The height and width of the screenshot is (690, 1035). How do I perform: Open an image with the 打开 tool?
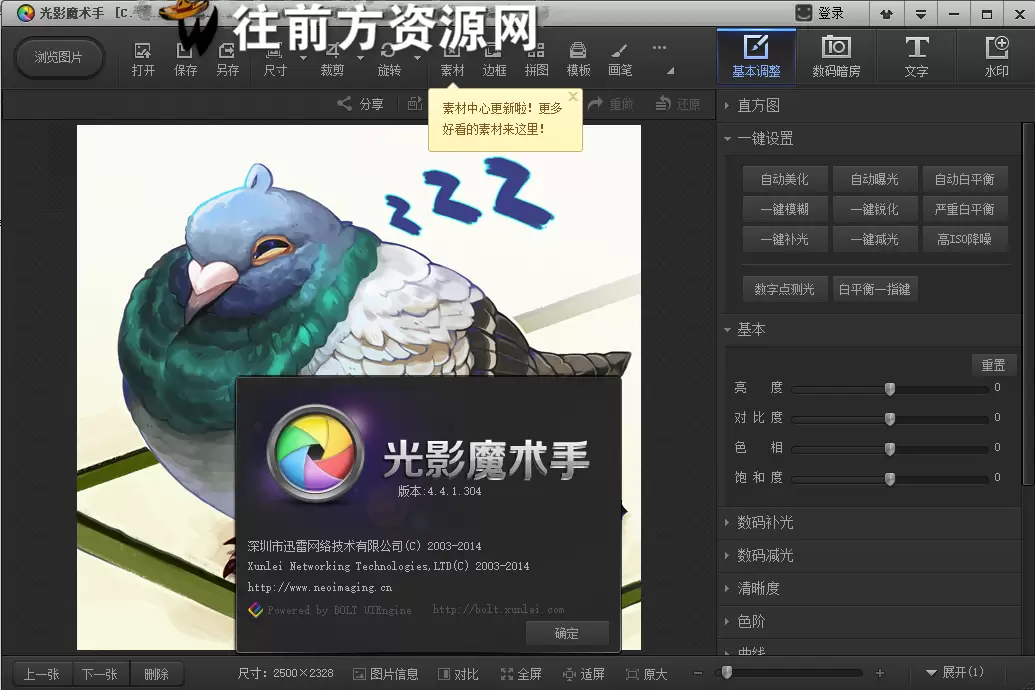[x=143, y=59]
